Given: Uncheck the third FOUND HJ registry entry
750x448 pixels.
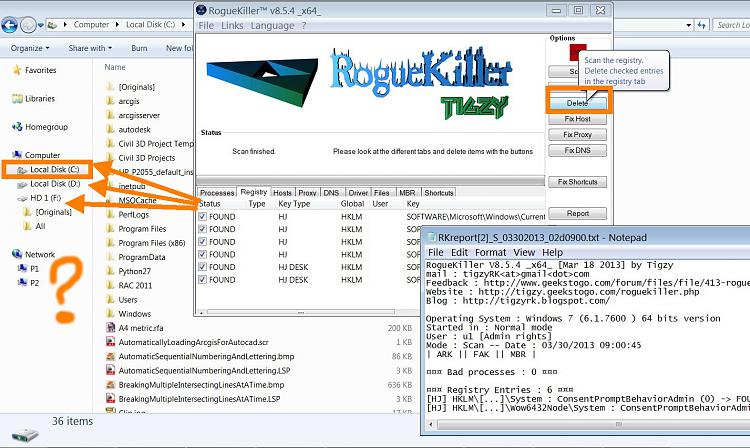Looking at the screenshot, I should pyautogui.click(x=202, y=242).
